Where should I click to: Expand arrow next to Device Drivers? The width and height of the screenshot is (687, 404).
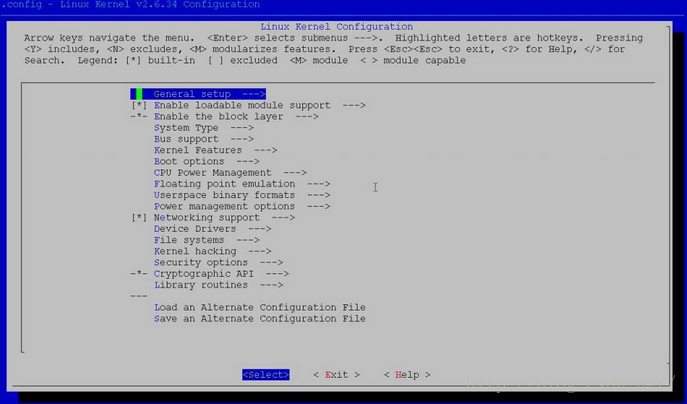(x=260, y=229)
